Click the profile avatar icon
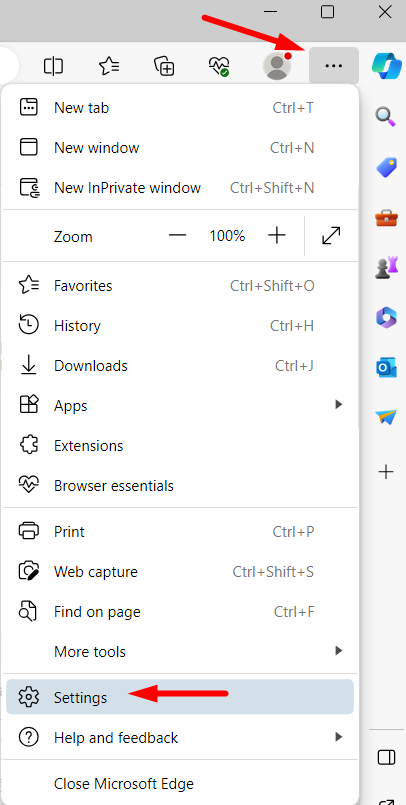Viewport: 406px width, 805px height. tap(277, 66)
